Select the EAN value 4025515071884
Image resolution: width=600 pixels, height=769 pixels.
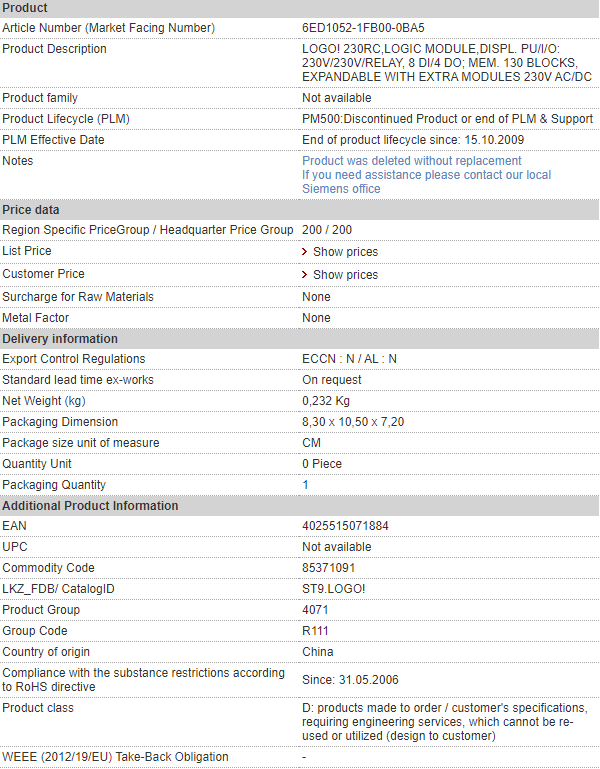[345, 526]
